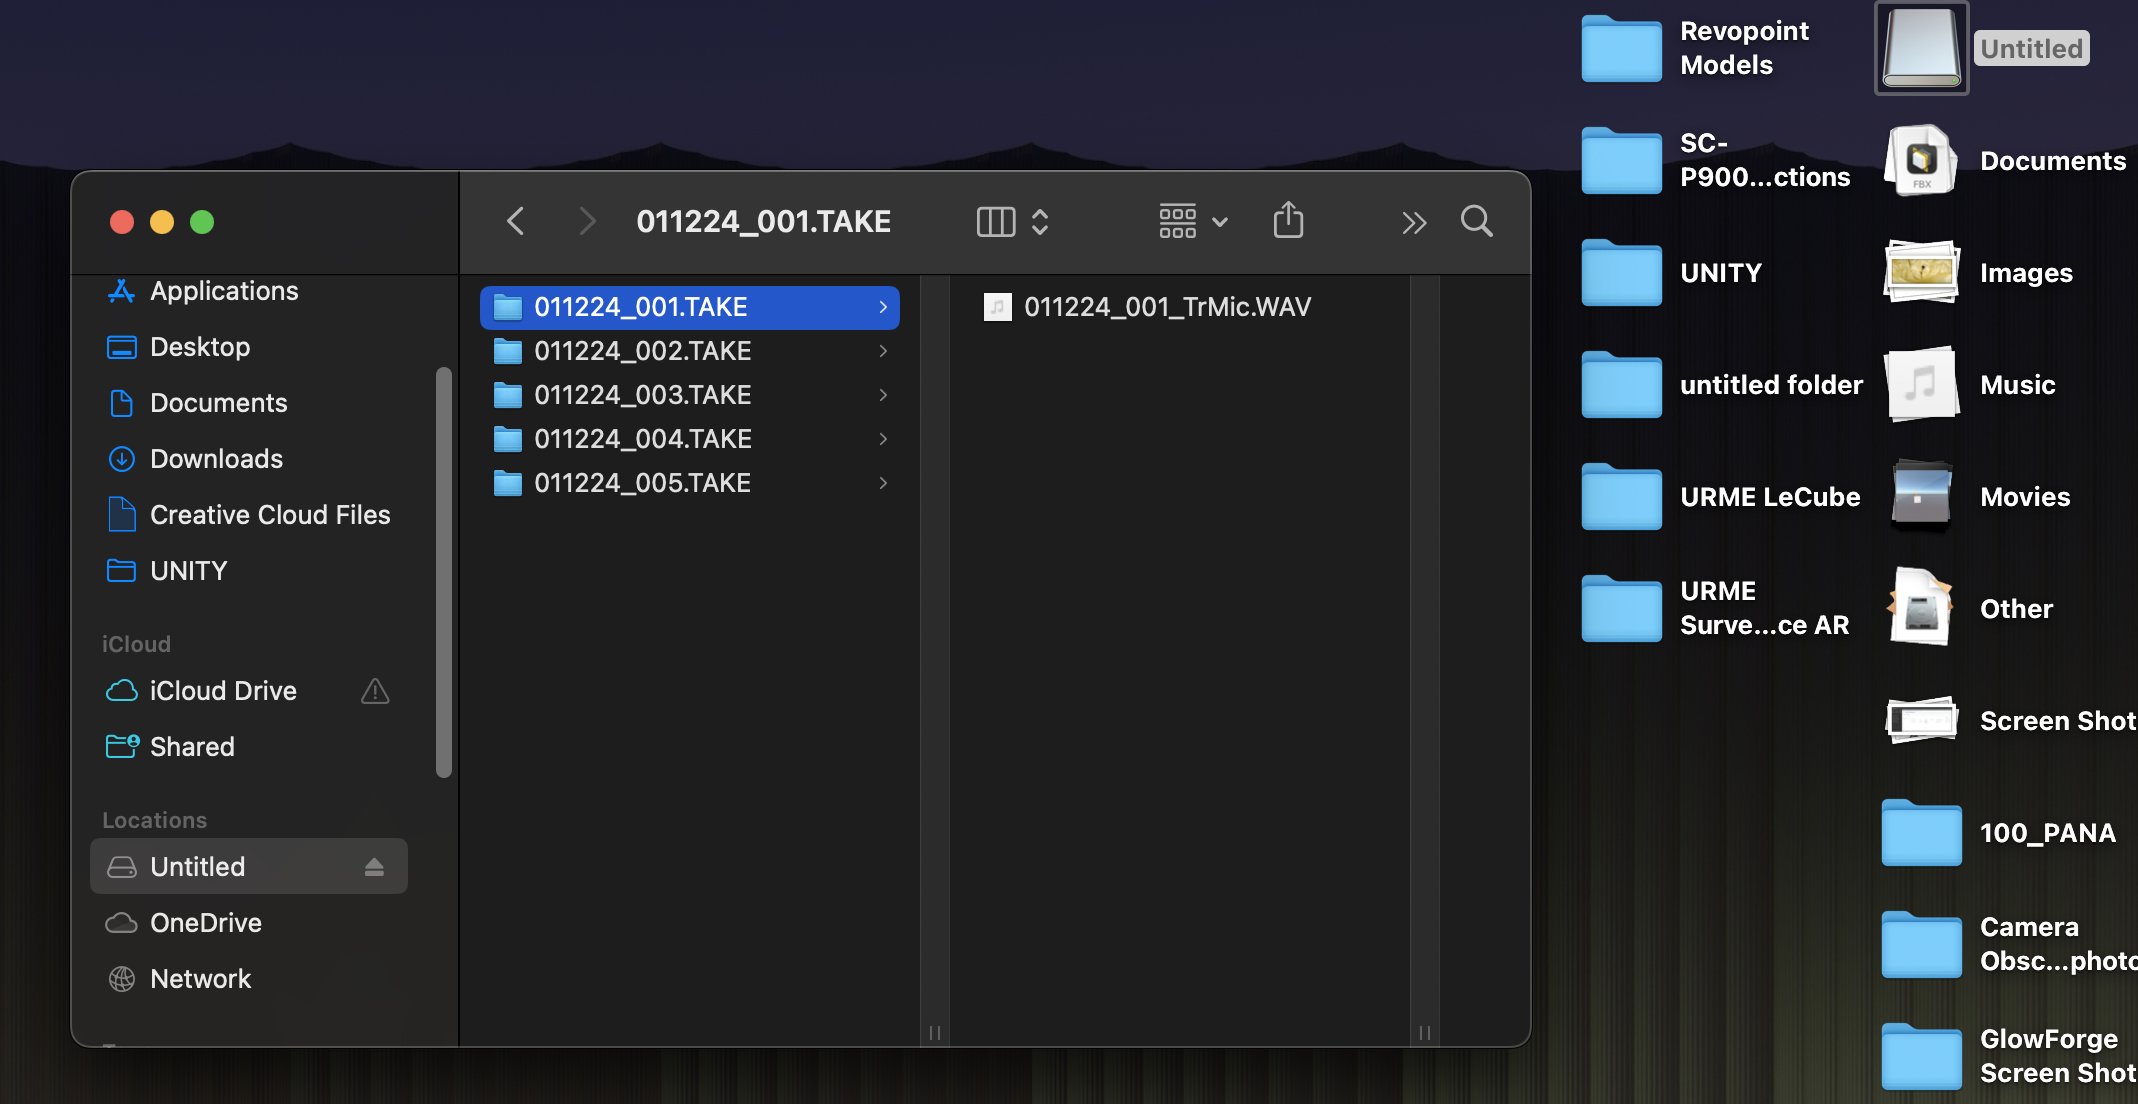2138x1104 pixels.
Task: Expand the 011224_005.TAKE folder chevron
Action: 883,483
